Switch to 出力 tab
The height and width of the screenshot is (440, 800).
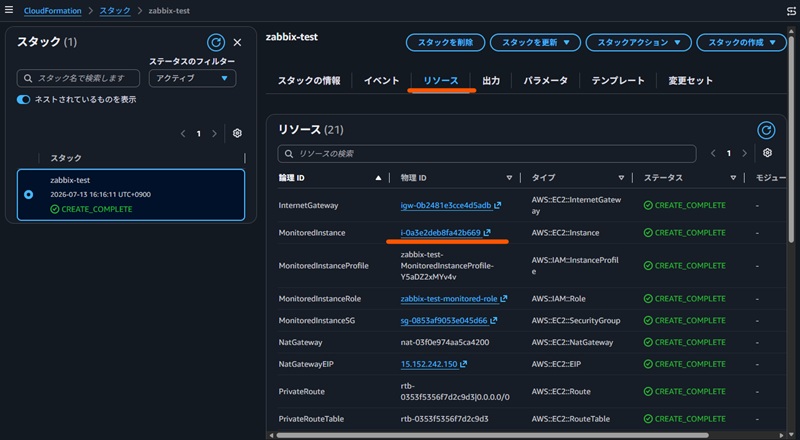(x=491, y=81)
